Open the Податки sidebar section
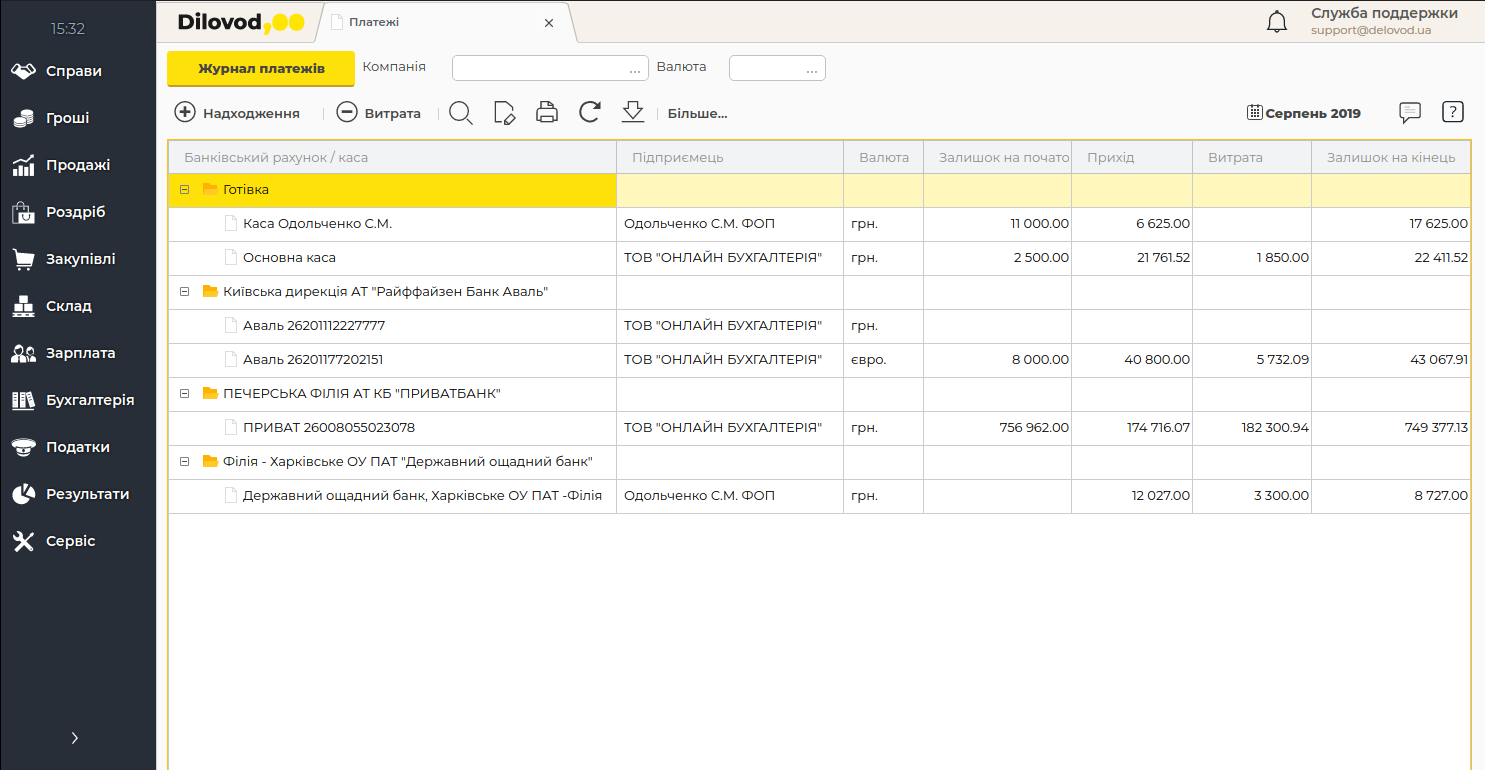 pyautogui.click(x=78, y=447)
